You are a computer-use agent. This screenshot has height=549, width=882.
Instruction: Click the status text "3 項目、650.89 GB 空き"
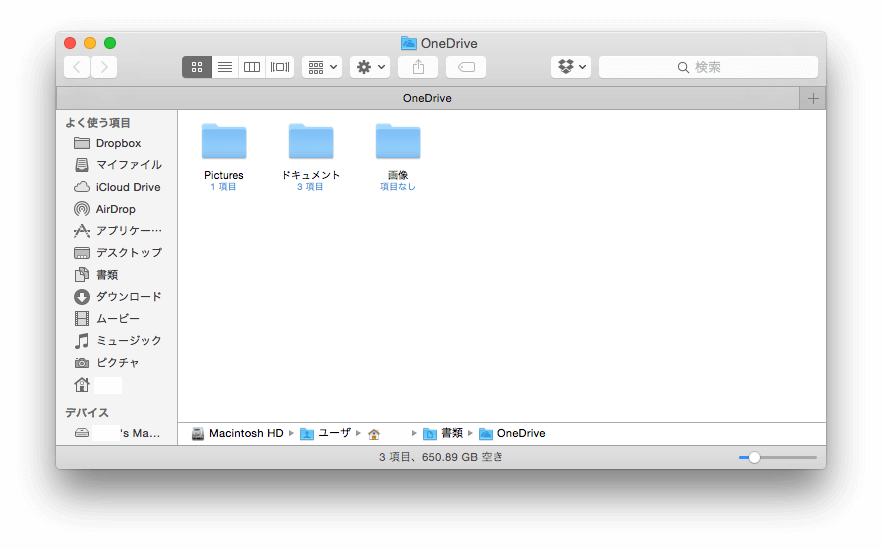tap(440, 457)
